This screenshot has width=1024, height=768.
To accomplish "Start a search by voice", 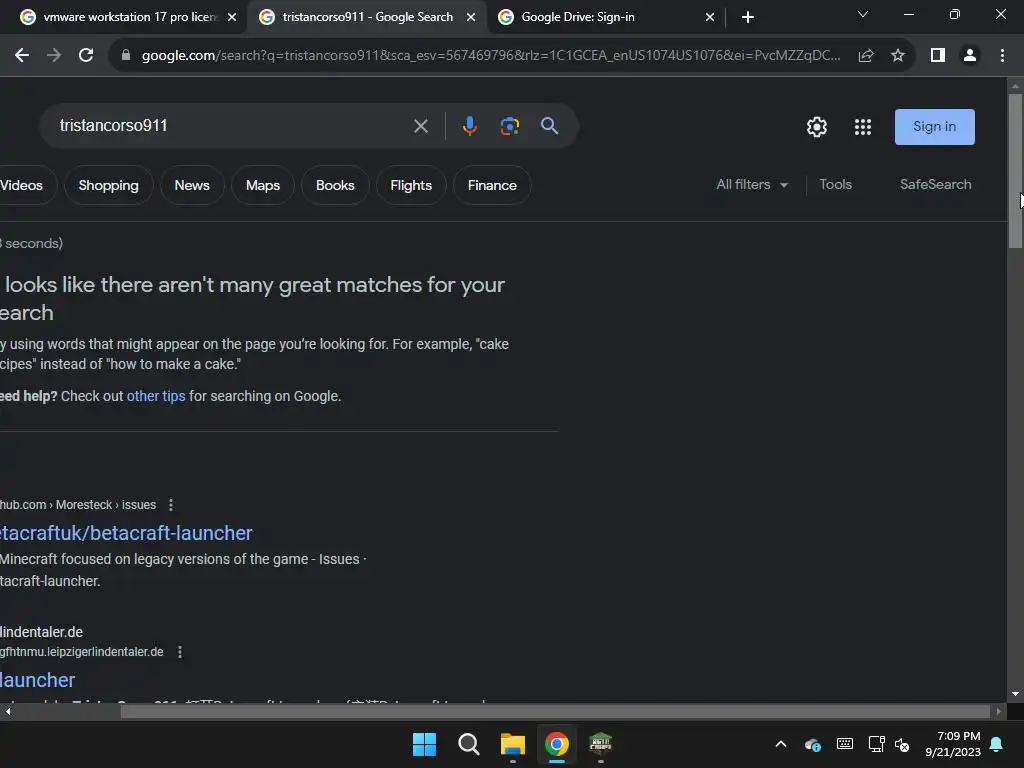I will 470,125.
